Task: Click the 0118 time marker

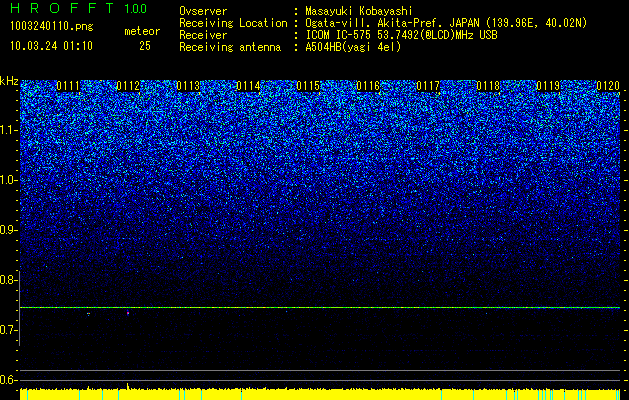Action: tap(488, 86)
